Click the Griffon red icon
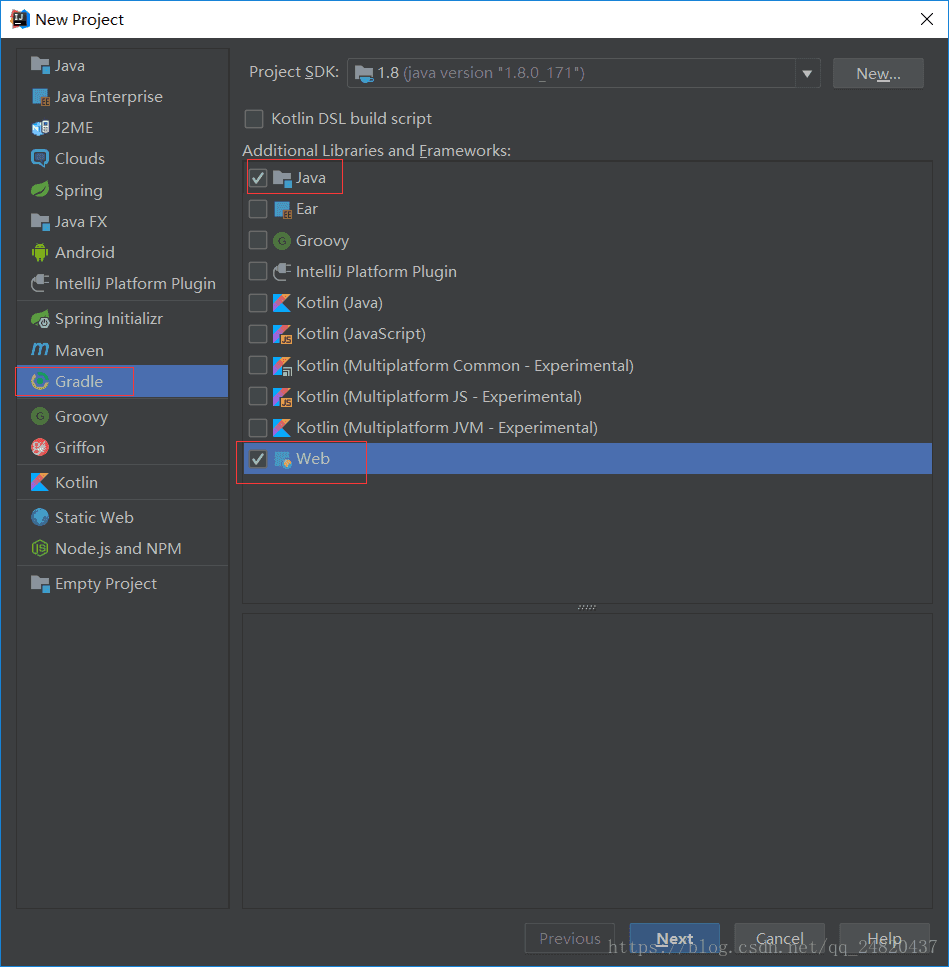This screenshot has width=949, height=967. 40,447
